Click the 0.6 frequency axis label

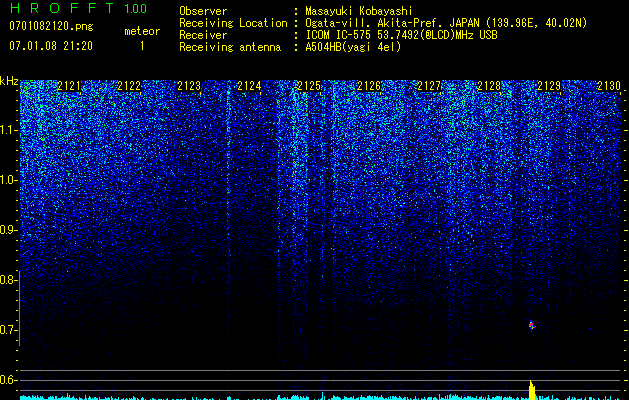[x=8, y=380]
